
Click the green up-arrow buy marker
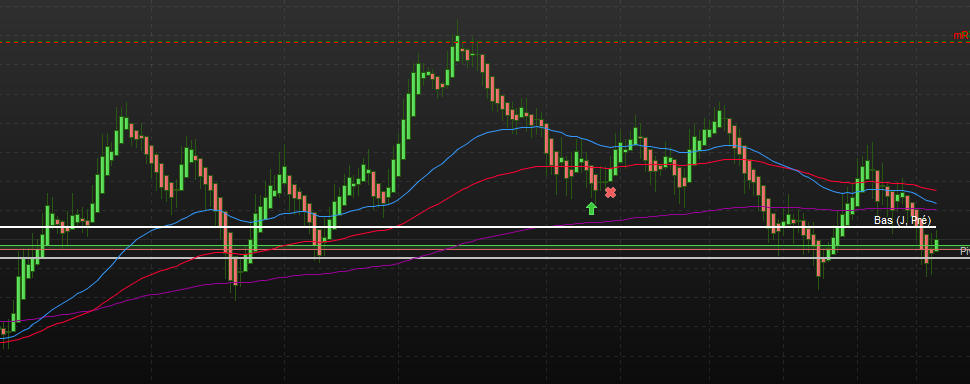591,208
